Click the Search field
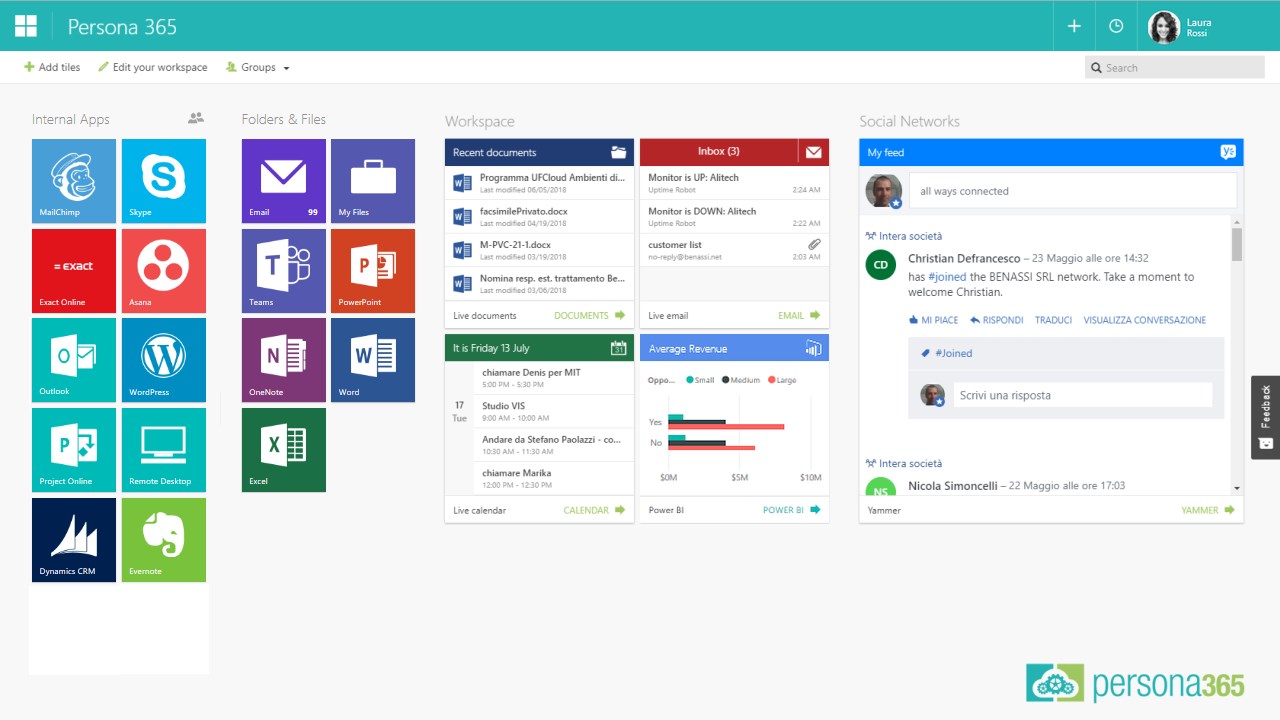The image size is (1280, 720). click(x=1175, y=68)
